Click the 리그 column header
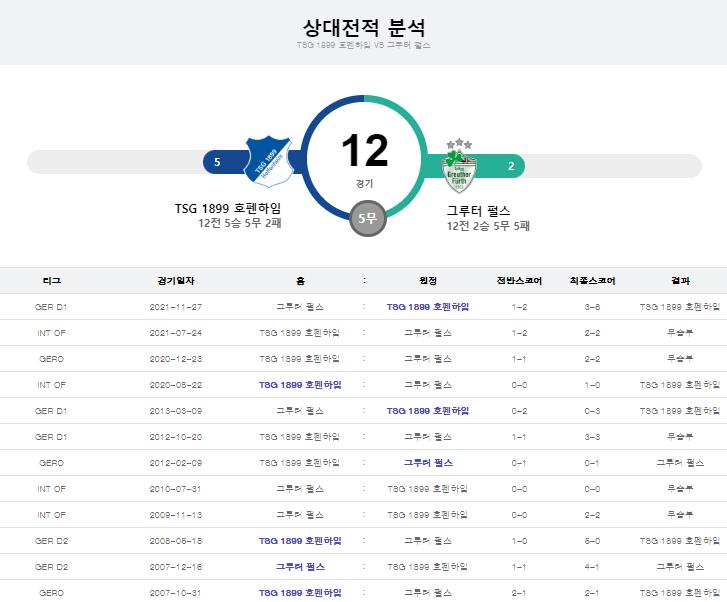 pos(51,281)
